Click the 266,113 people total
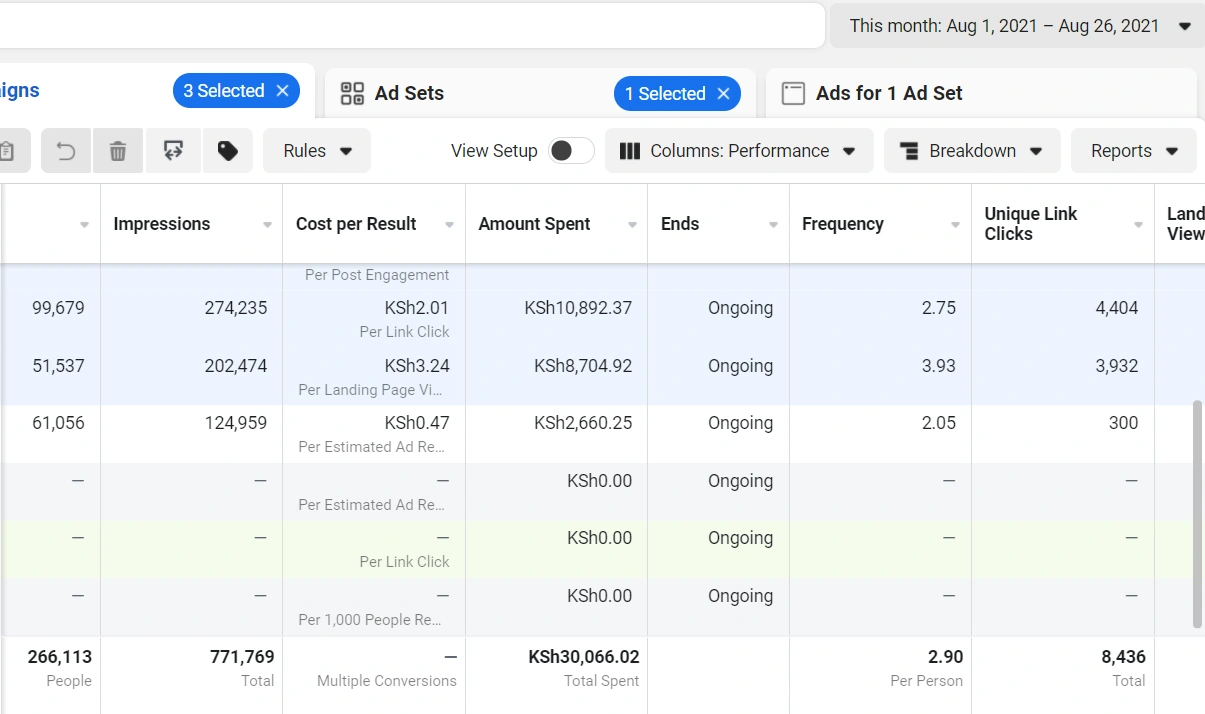The width and height of the screenshot is (1205, 714). click(x=60, y=657)
